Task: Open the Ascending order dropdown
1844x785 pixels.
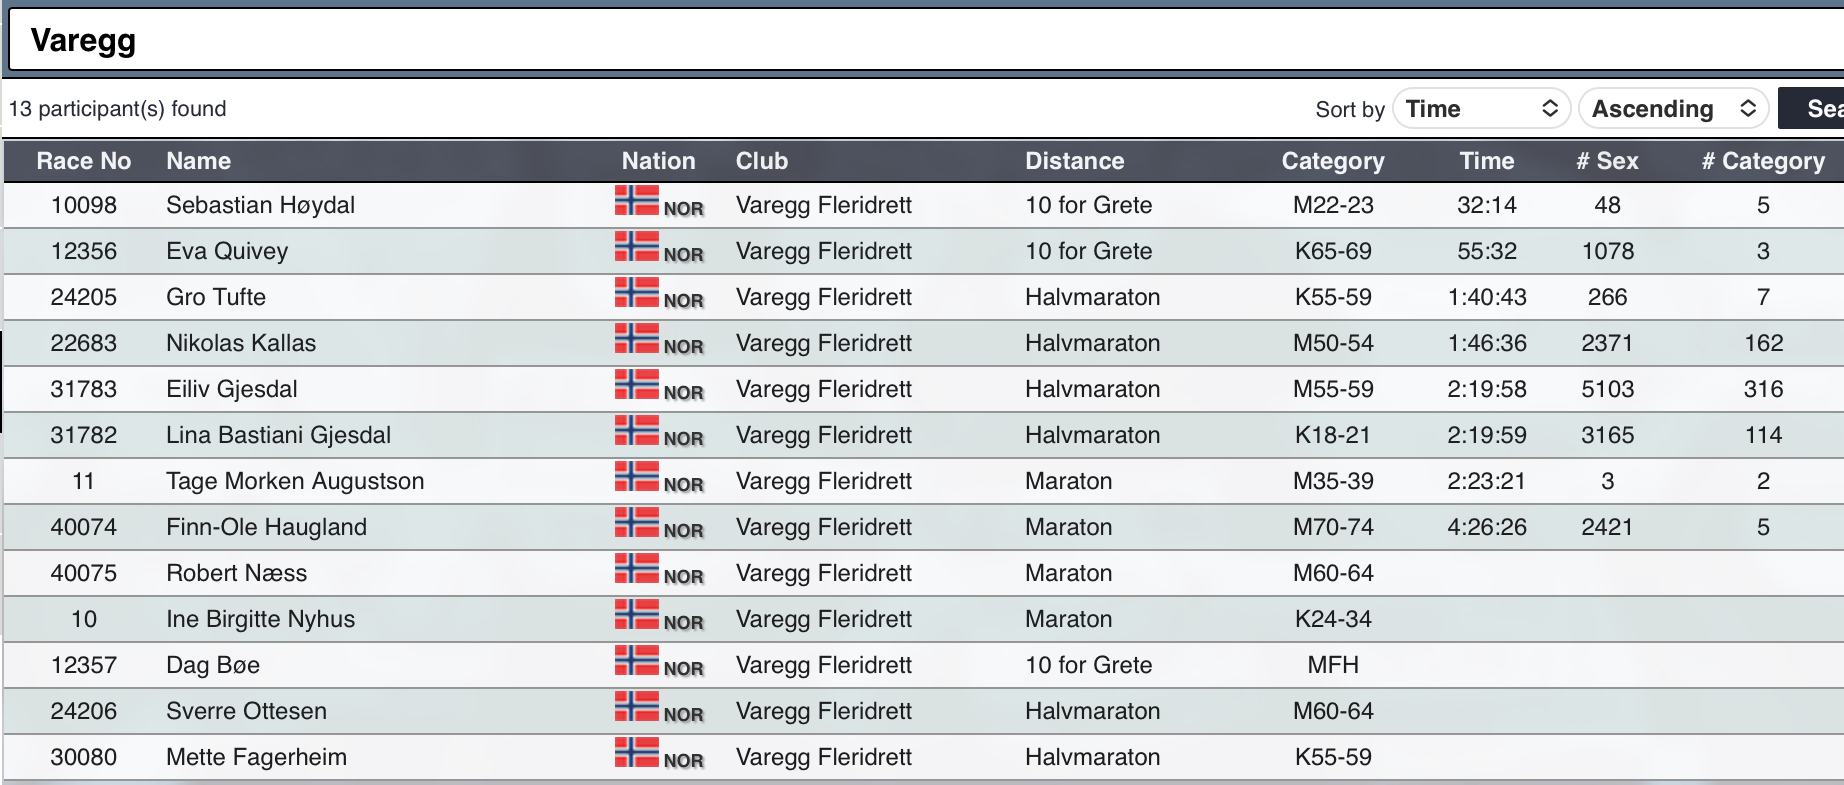Action: point(1673,109)
